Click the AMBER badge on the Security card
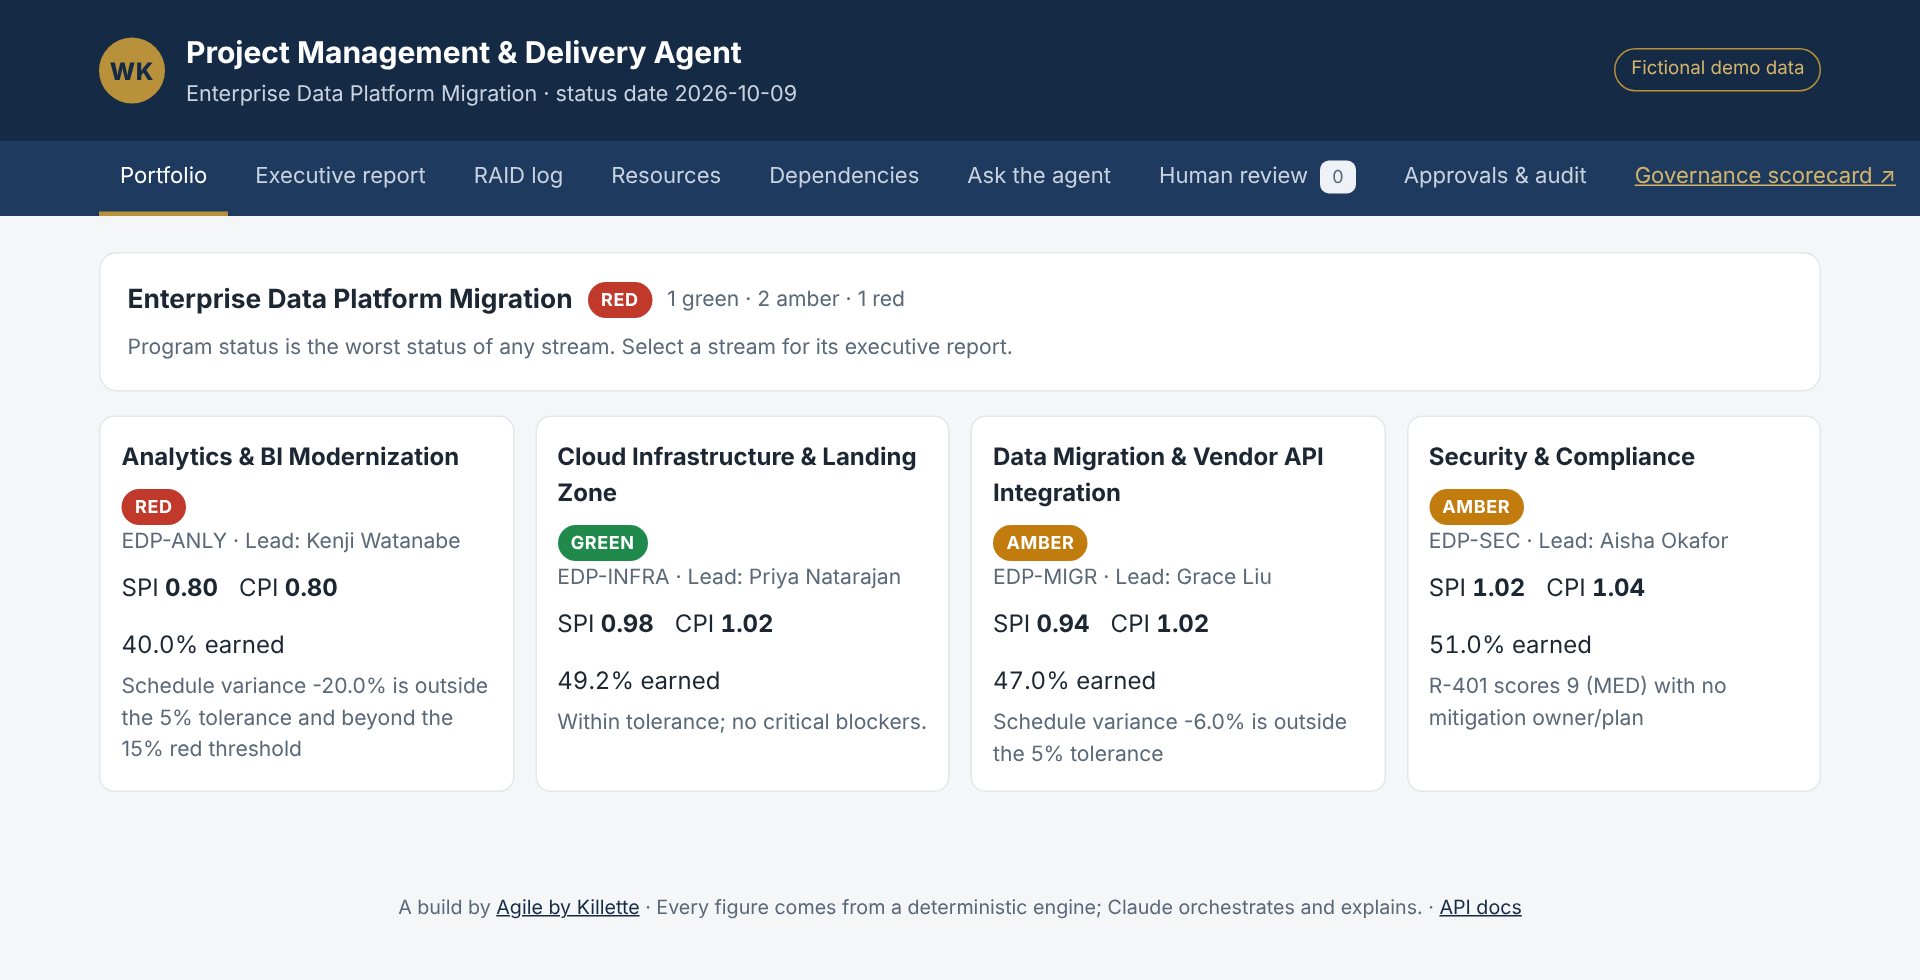 tap(1476, 507)
